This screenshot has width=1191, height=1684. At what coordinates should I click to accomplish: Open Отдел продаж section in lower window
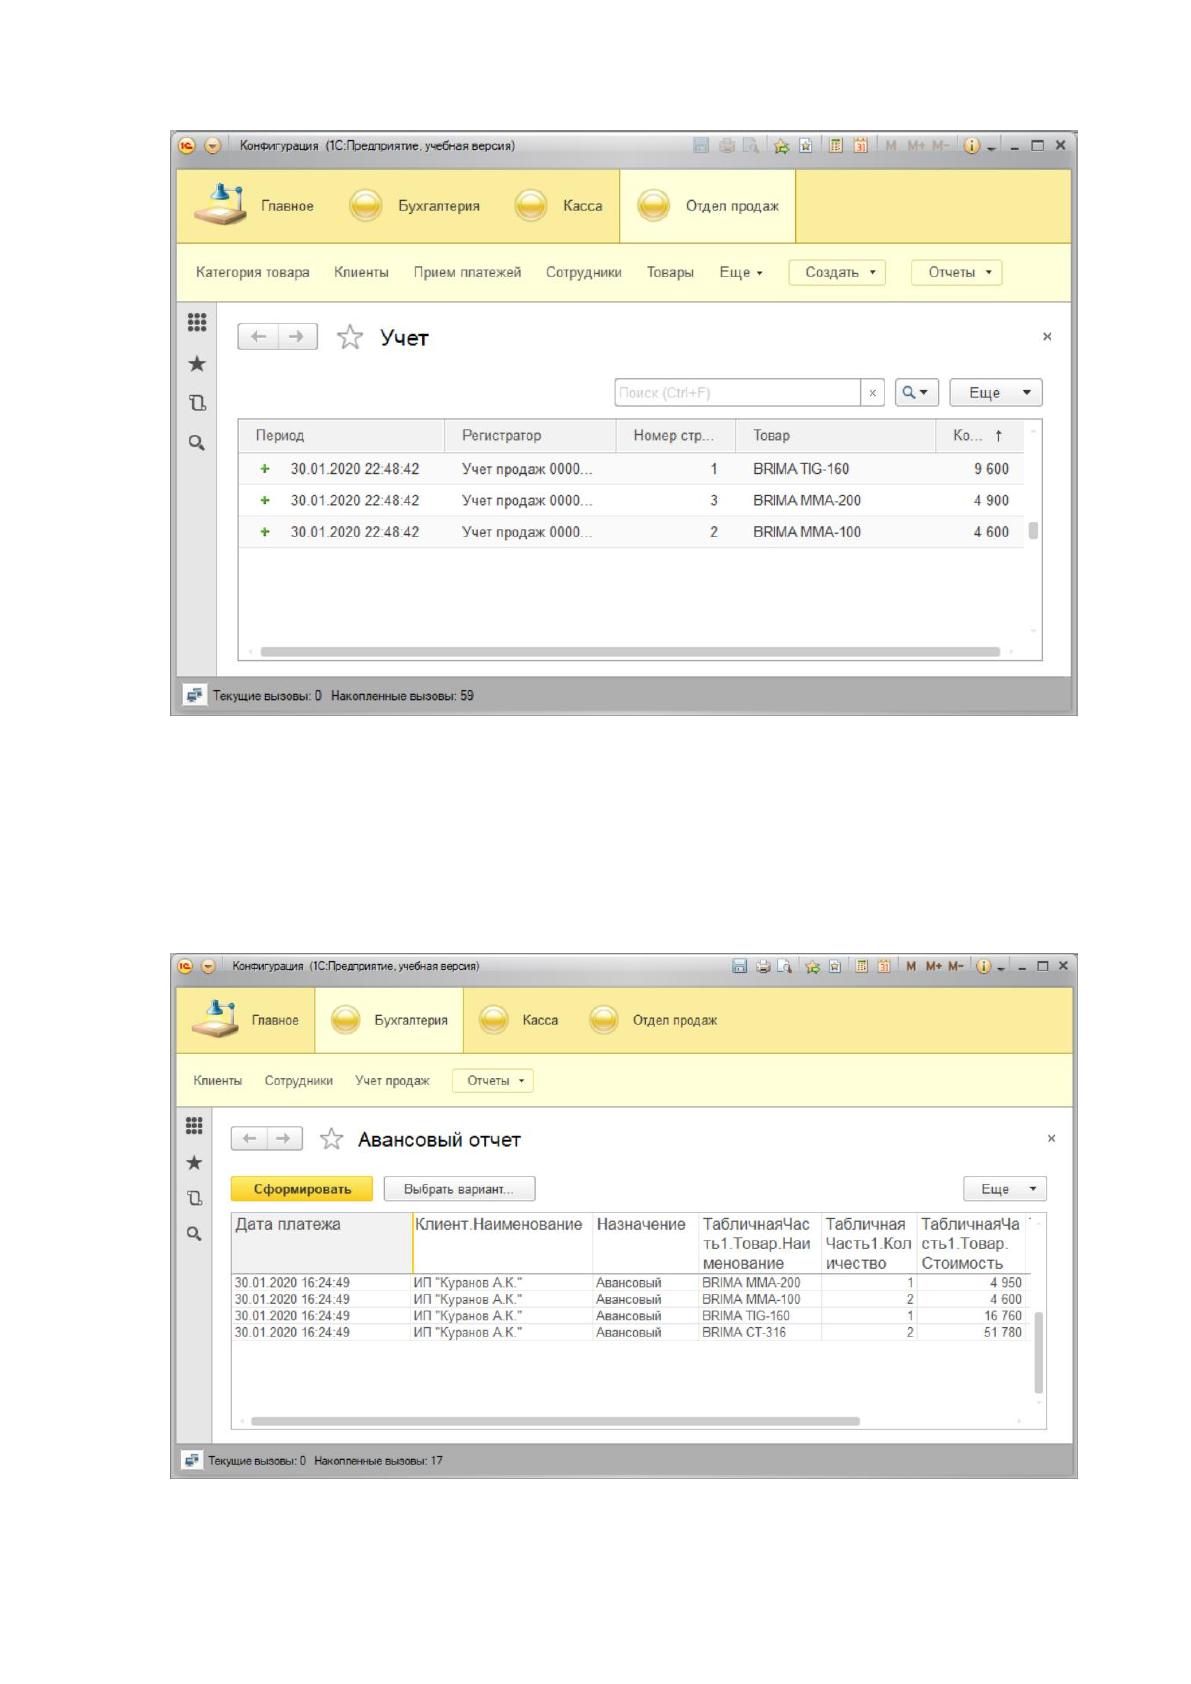point(653,1020)
